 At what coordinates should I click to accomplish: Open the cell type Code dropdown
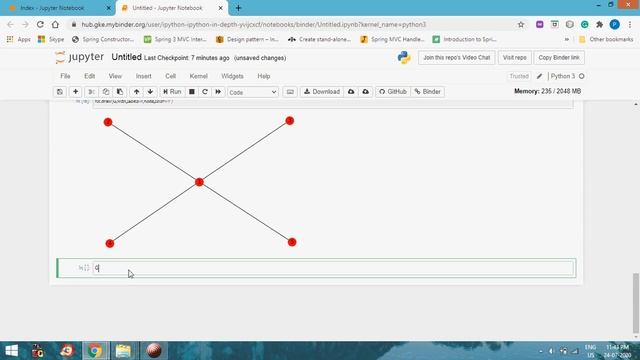(x=253, y=92)
